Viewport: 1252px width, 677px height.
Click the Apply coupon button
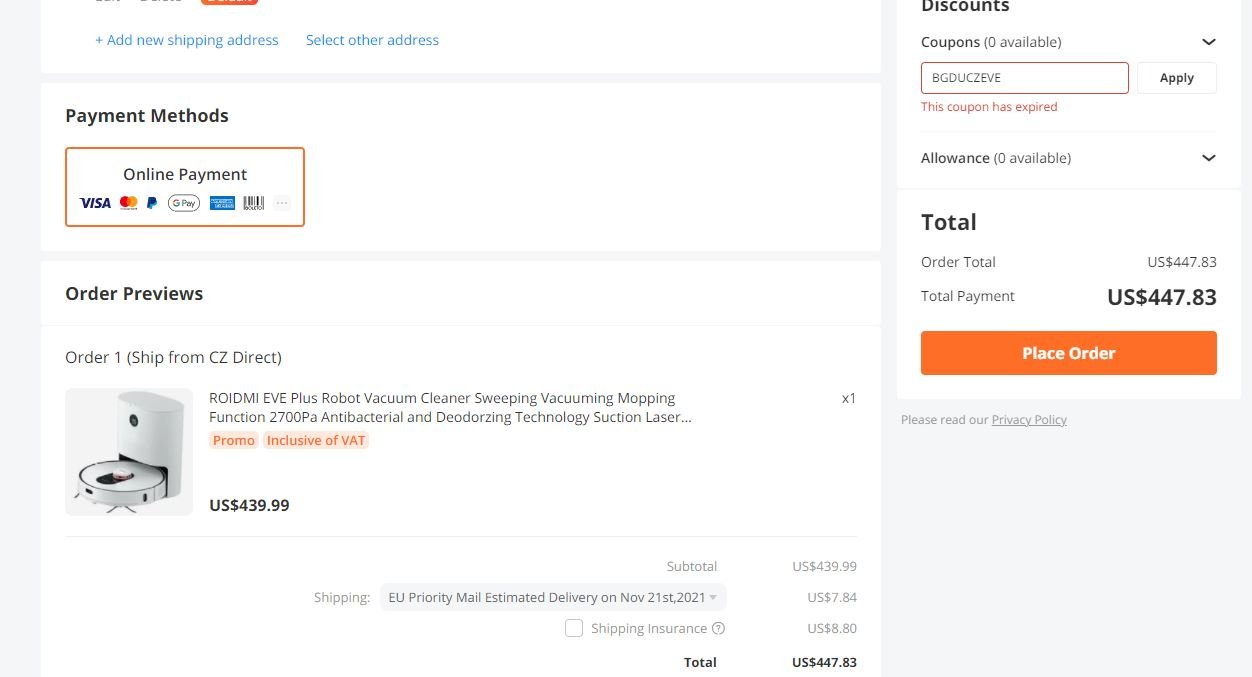tap(1177, 78)
